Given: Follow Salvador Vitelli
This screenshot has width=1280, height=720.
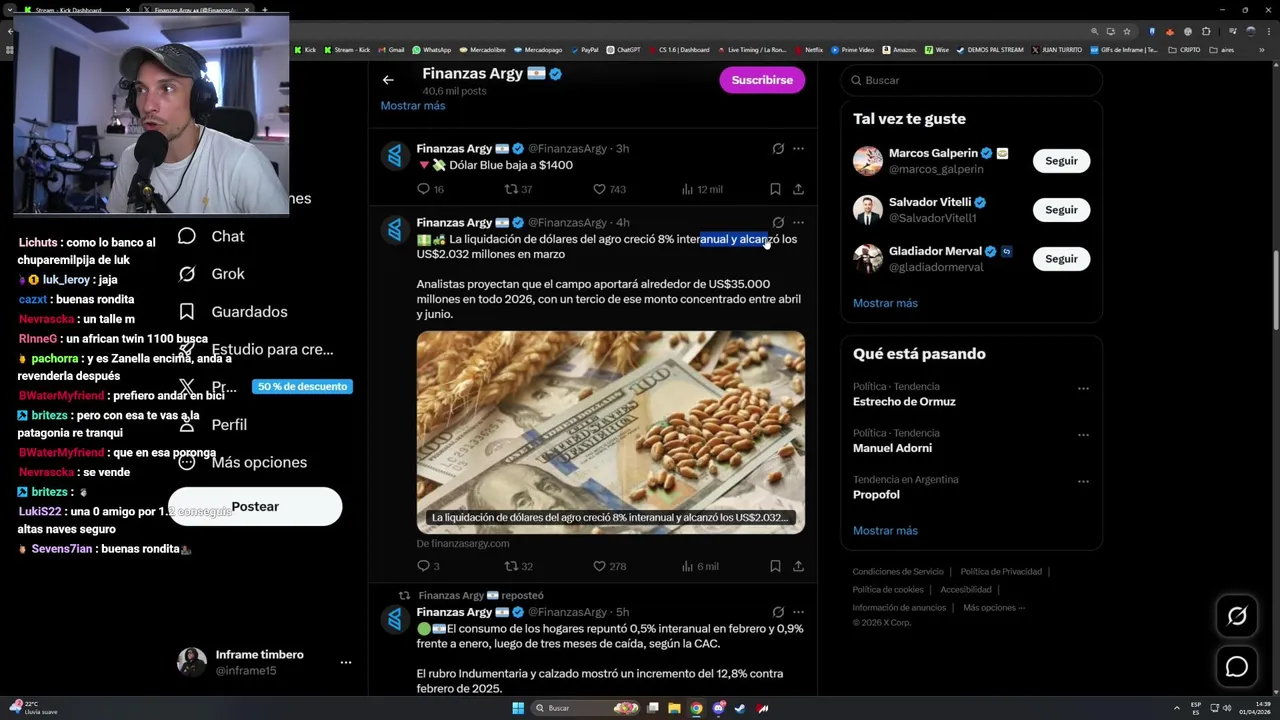Looking at the screenshot, I should [1061, 210].
